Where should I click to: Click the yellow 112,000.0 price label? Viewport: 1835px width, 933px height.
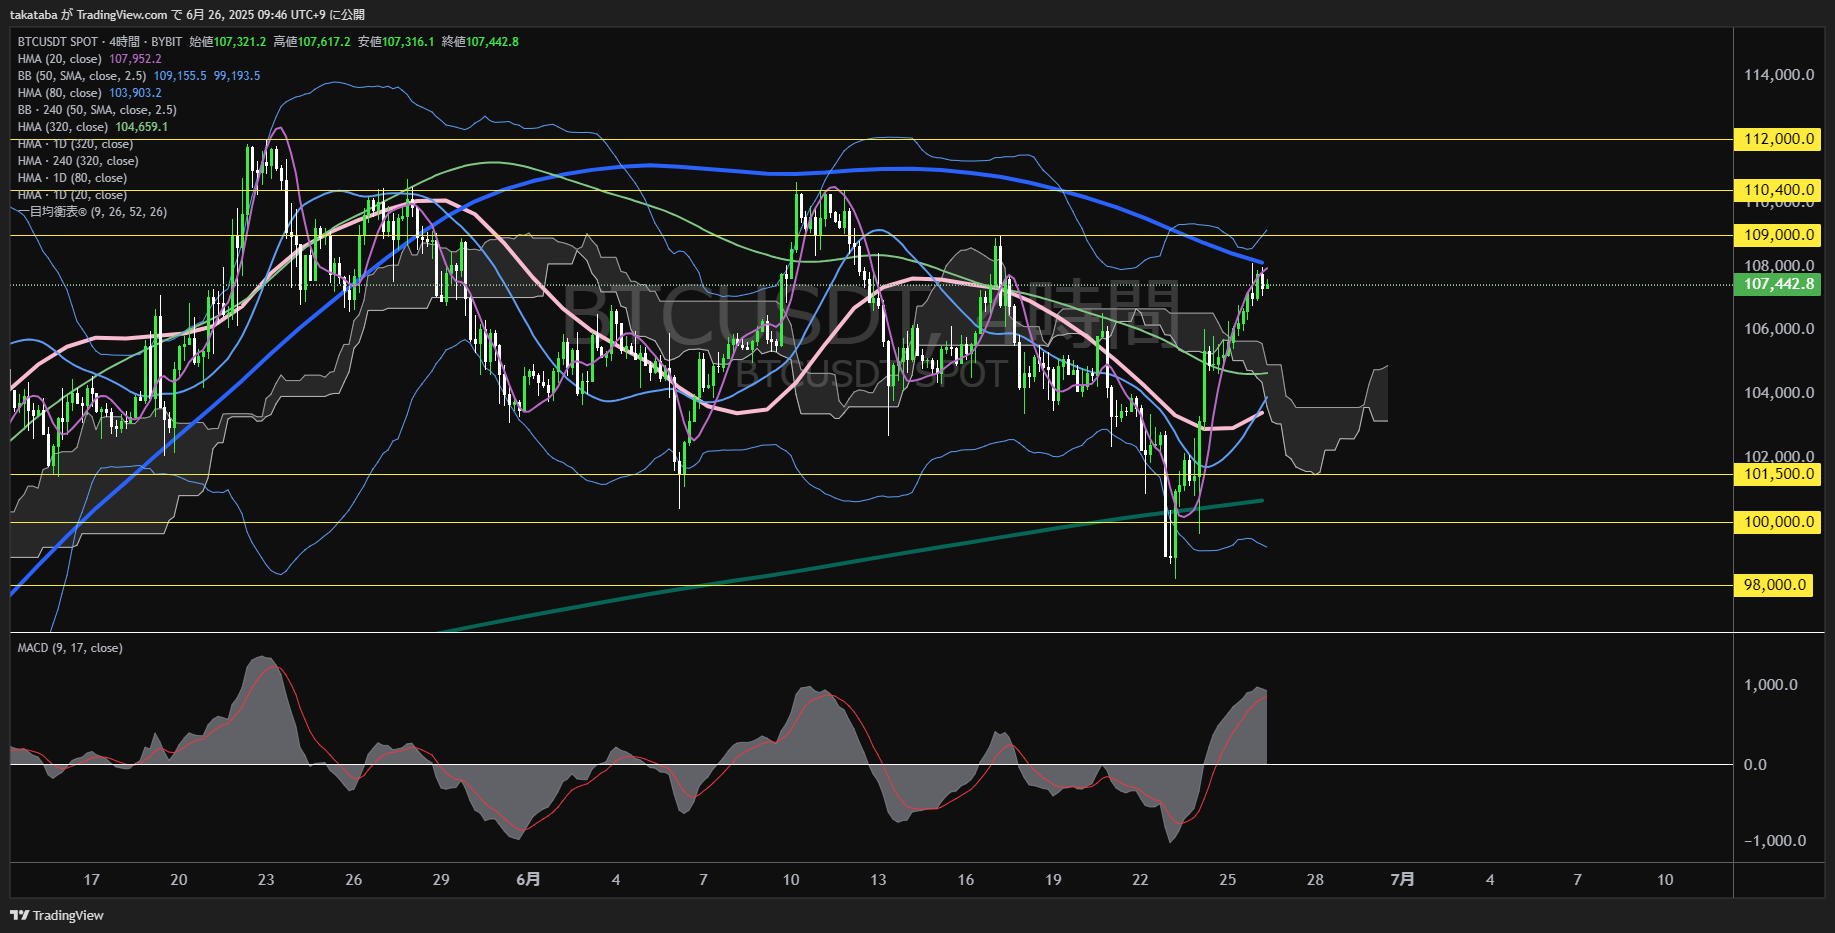1777,139
